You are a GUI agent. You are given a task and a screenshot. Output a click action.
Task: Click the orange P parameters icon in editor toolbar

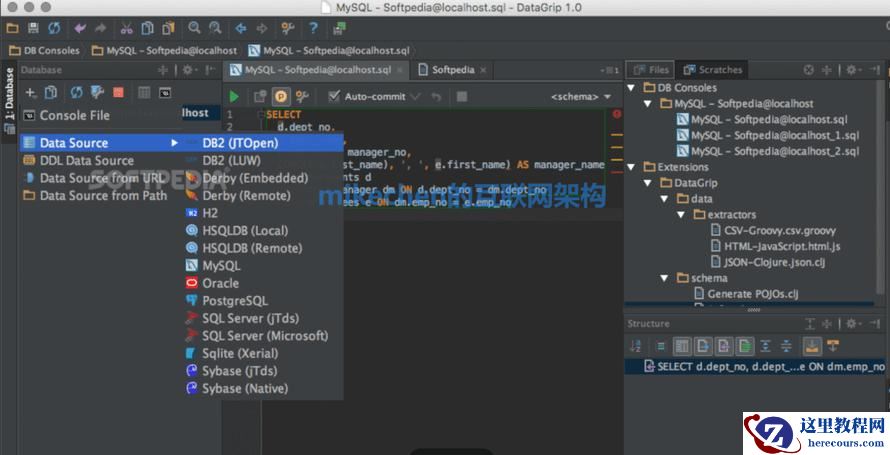pyautogui.click(x=280, y=96)
